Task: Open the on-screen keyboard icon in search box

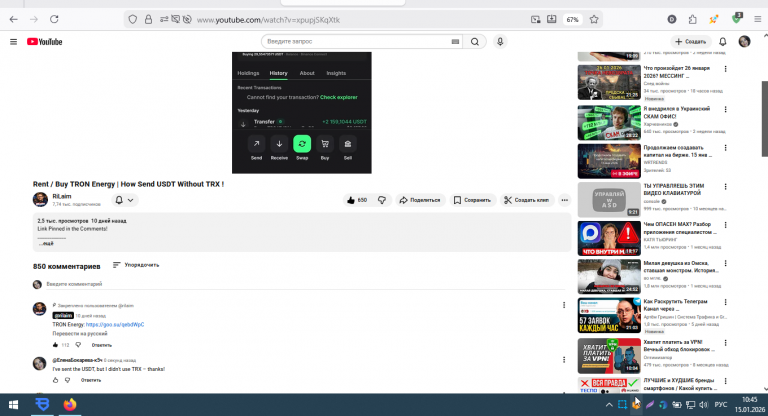Action: [x=455, y=42]
